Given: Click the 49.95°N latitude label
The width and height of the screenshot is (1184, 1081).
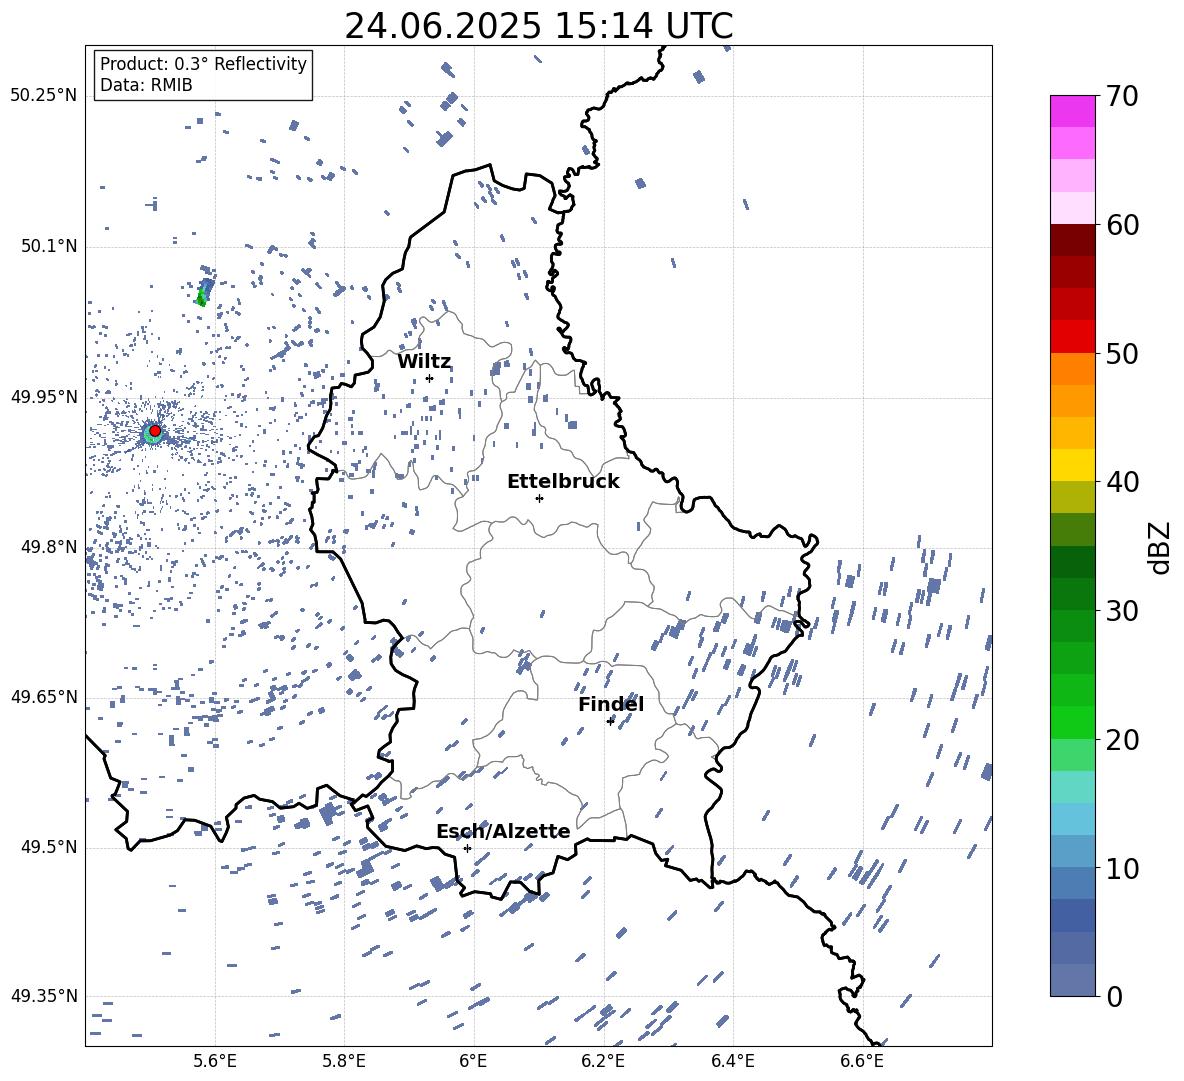Looking at the screenshot, I should click(x=44, y=397).
